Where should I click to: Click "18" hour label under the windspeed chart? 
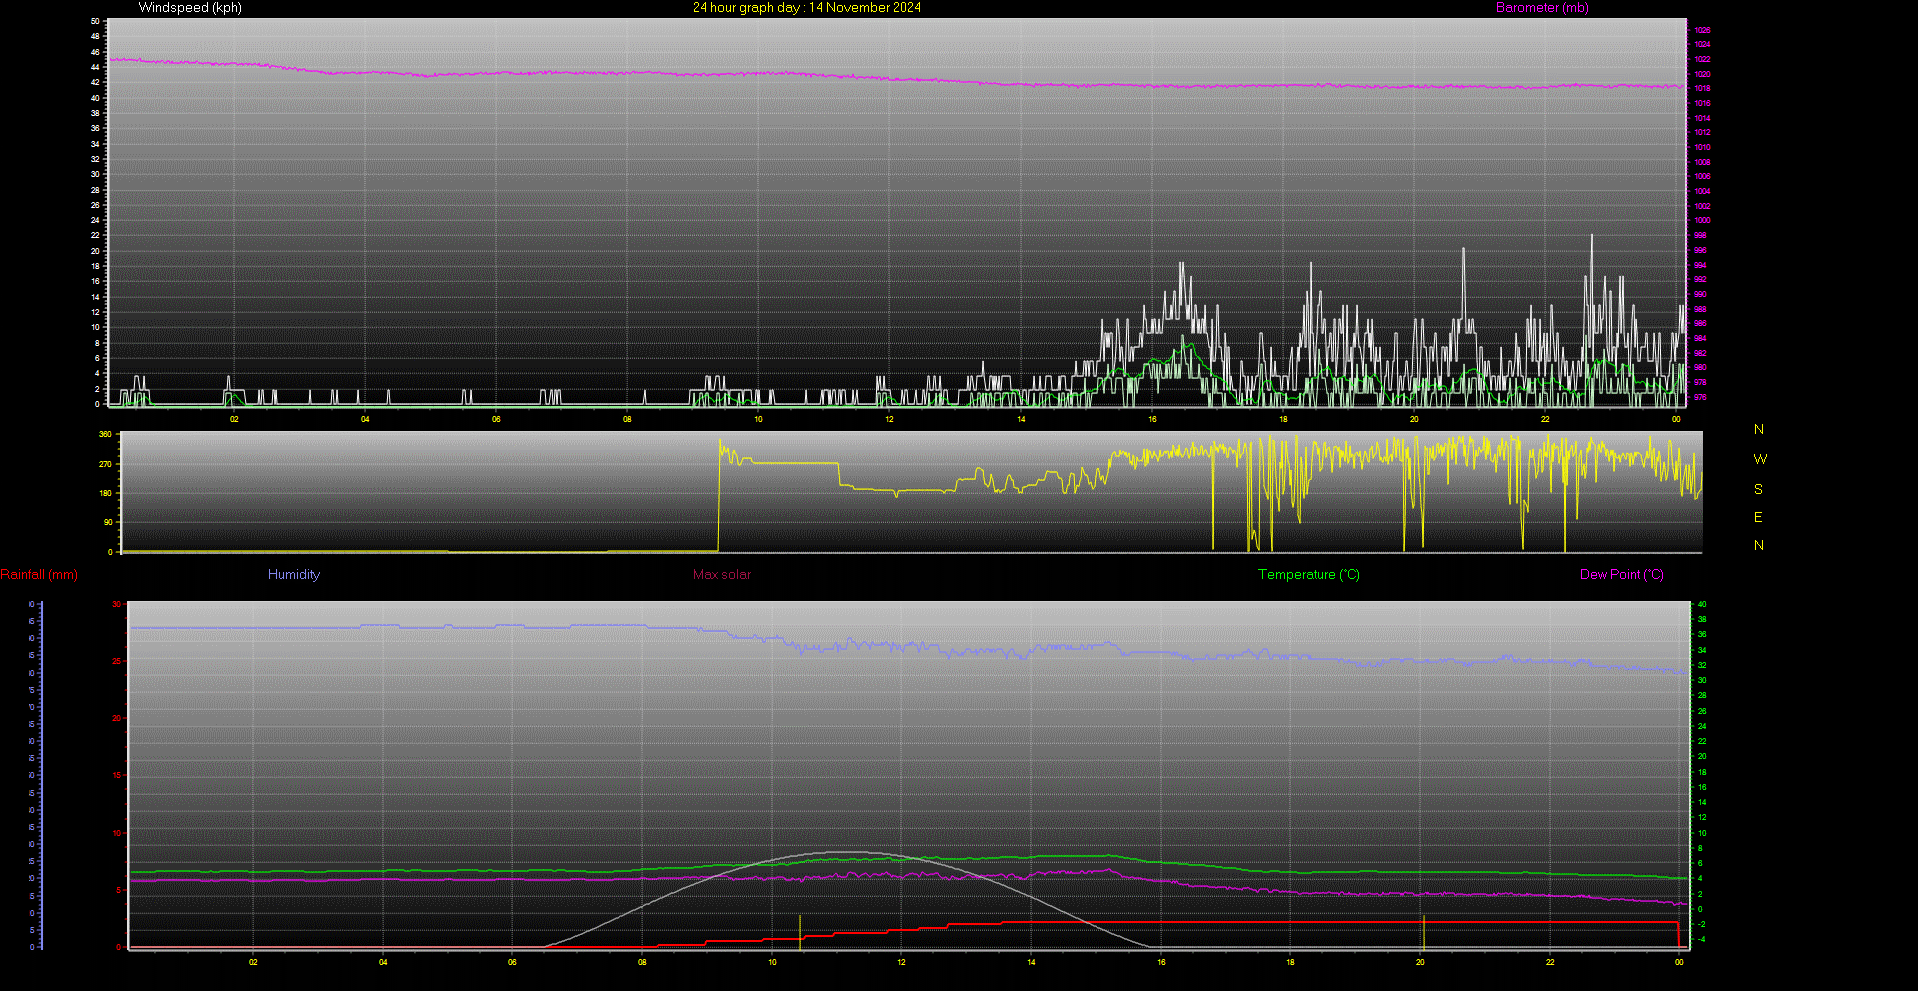coord(1283,419)
